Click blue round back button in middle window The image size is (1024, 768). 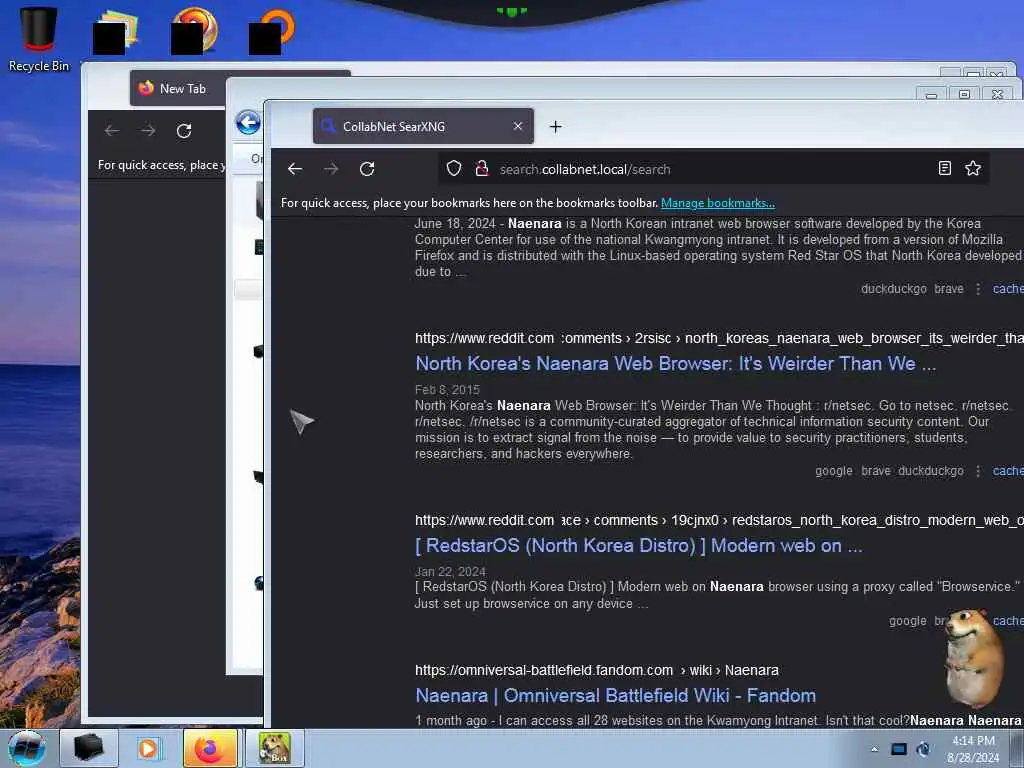click(x=248, y=123)
